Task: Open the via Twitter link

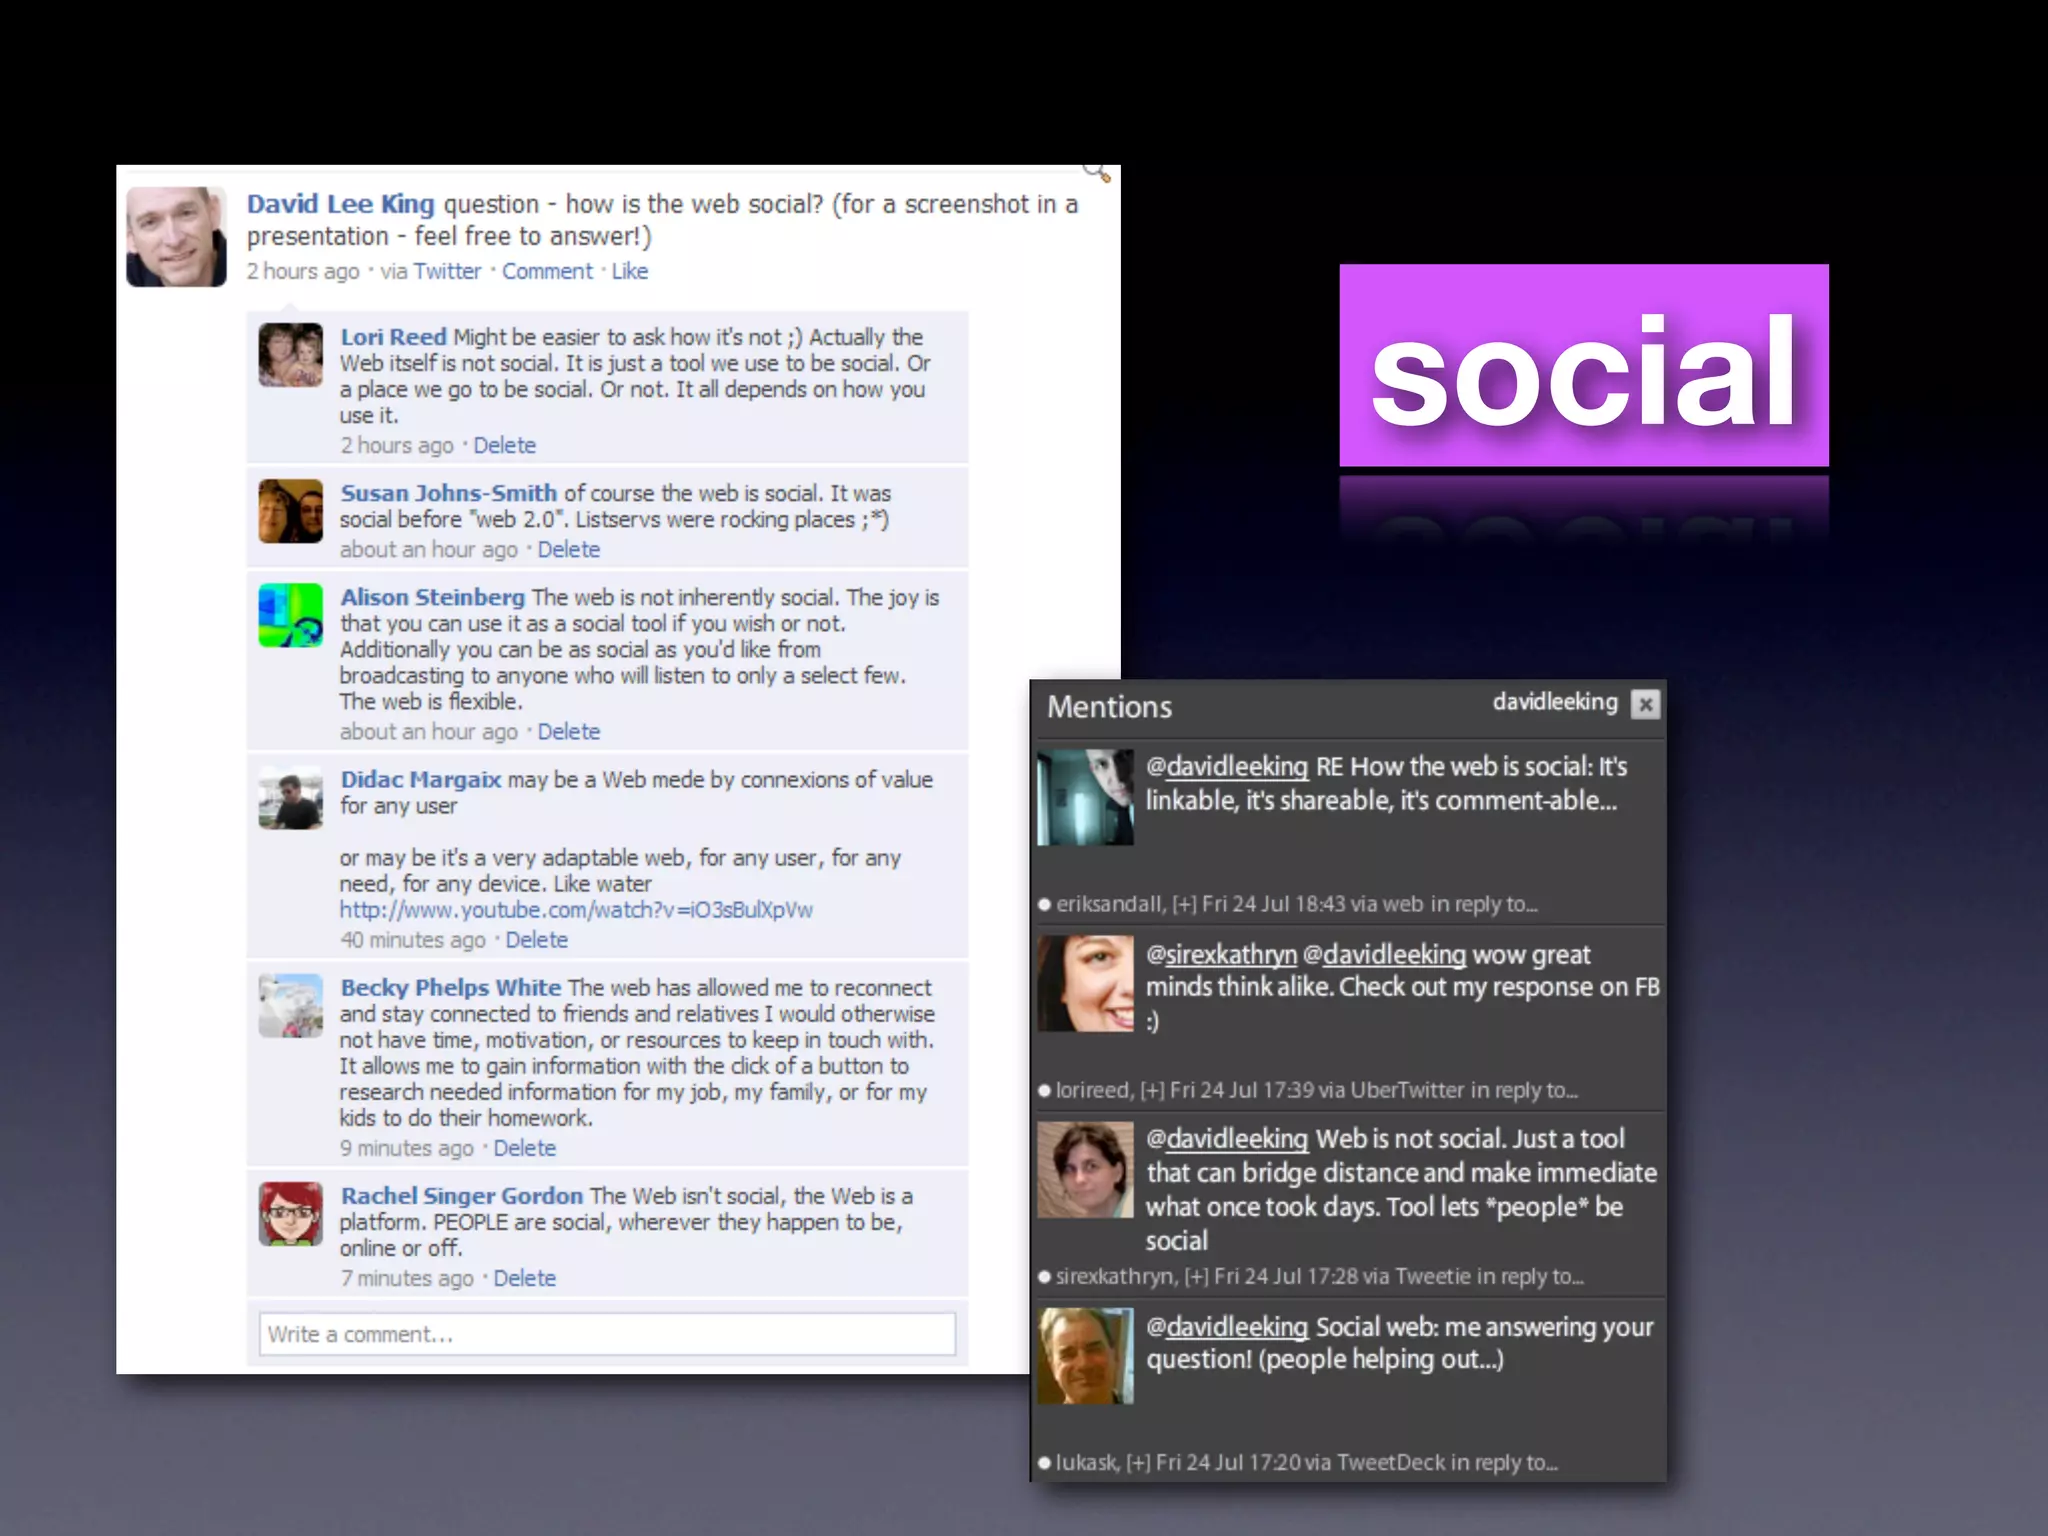Action: (447, 271)
